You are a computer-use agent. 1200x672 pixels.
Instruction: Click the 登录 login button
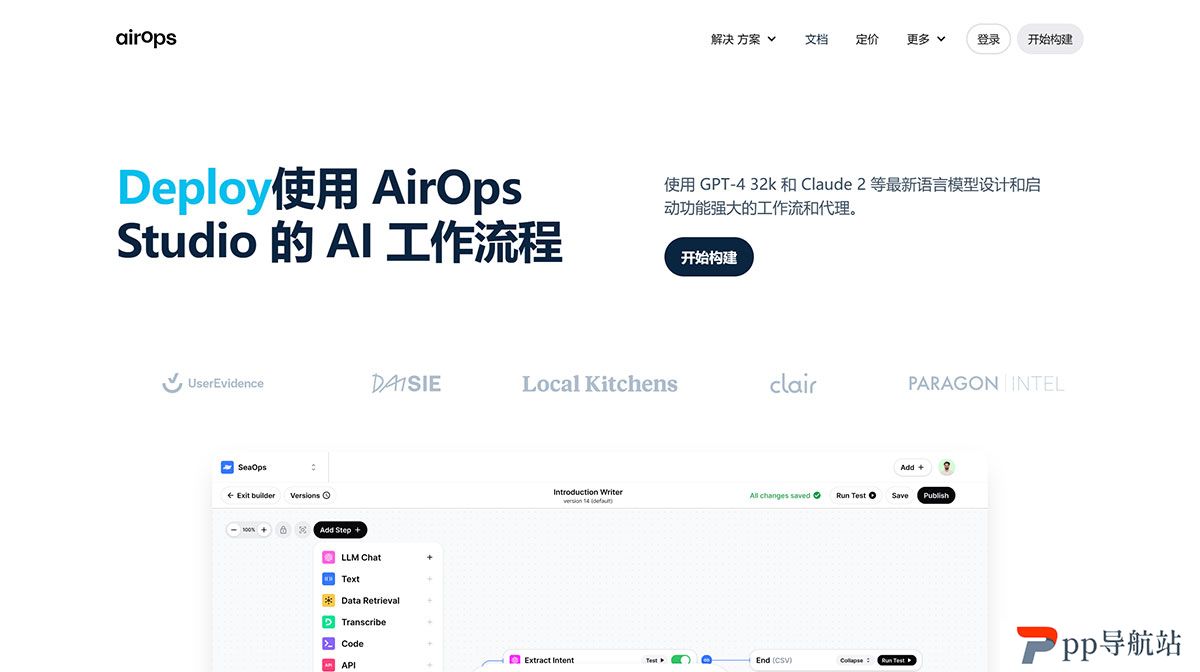click(x=988, y=39)
